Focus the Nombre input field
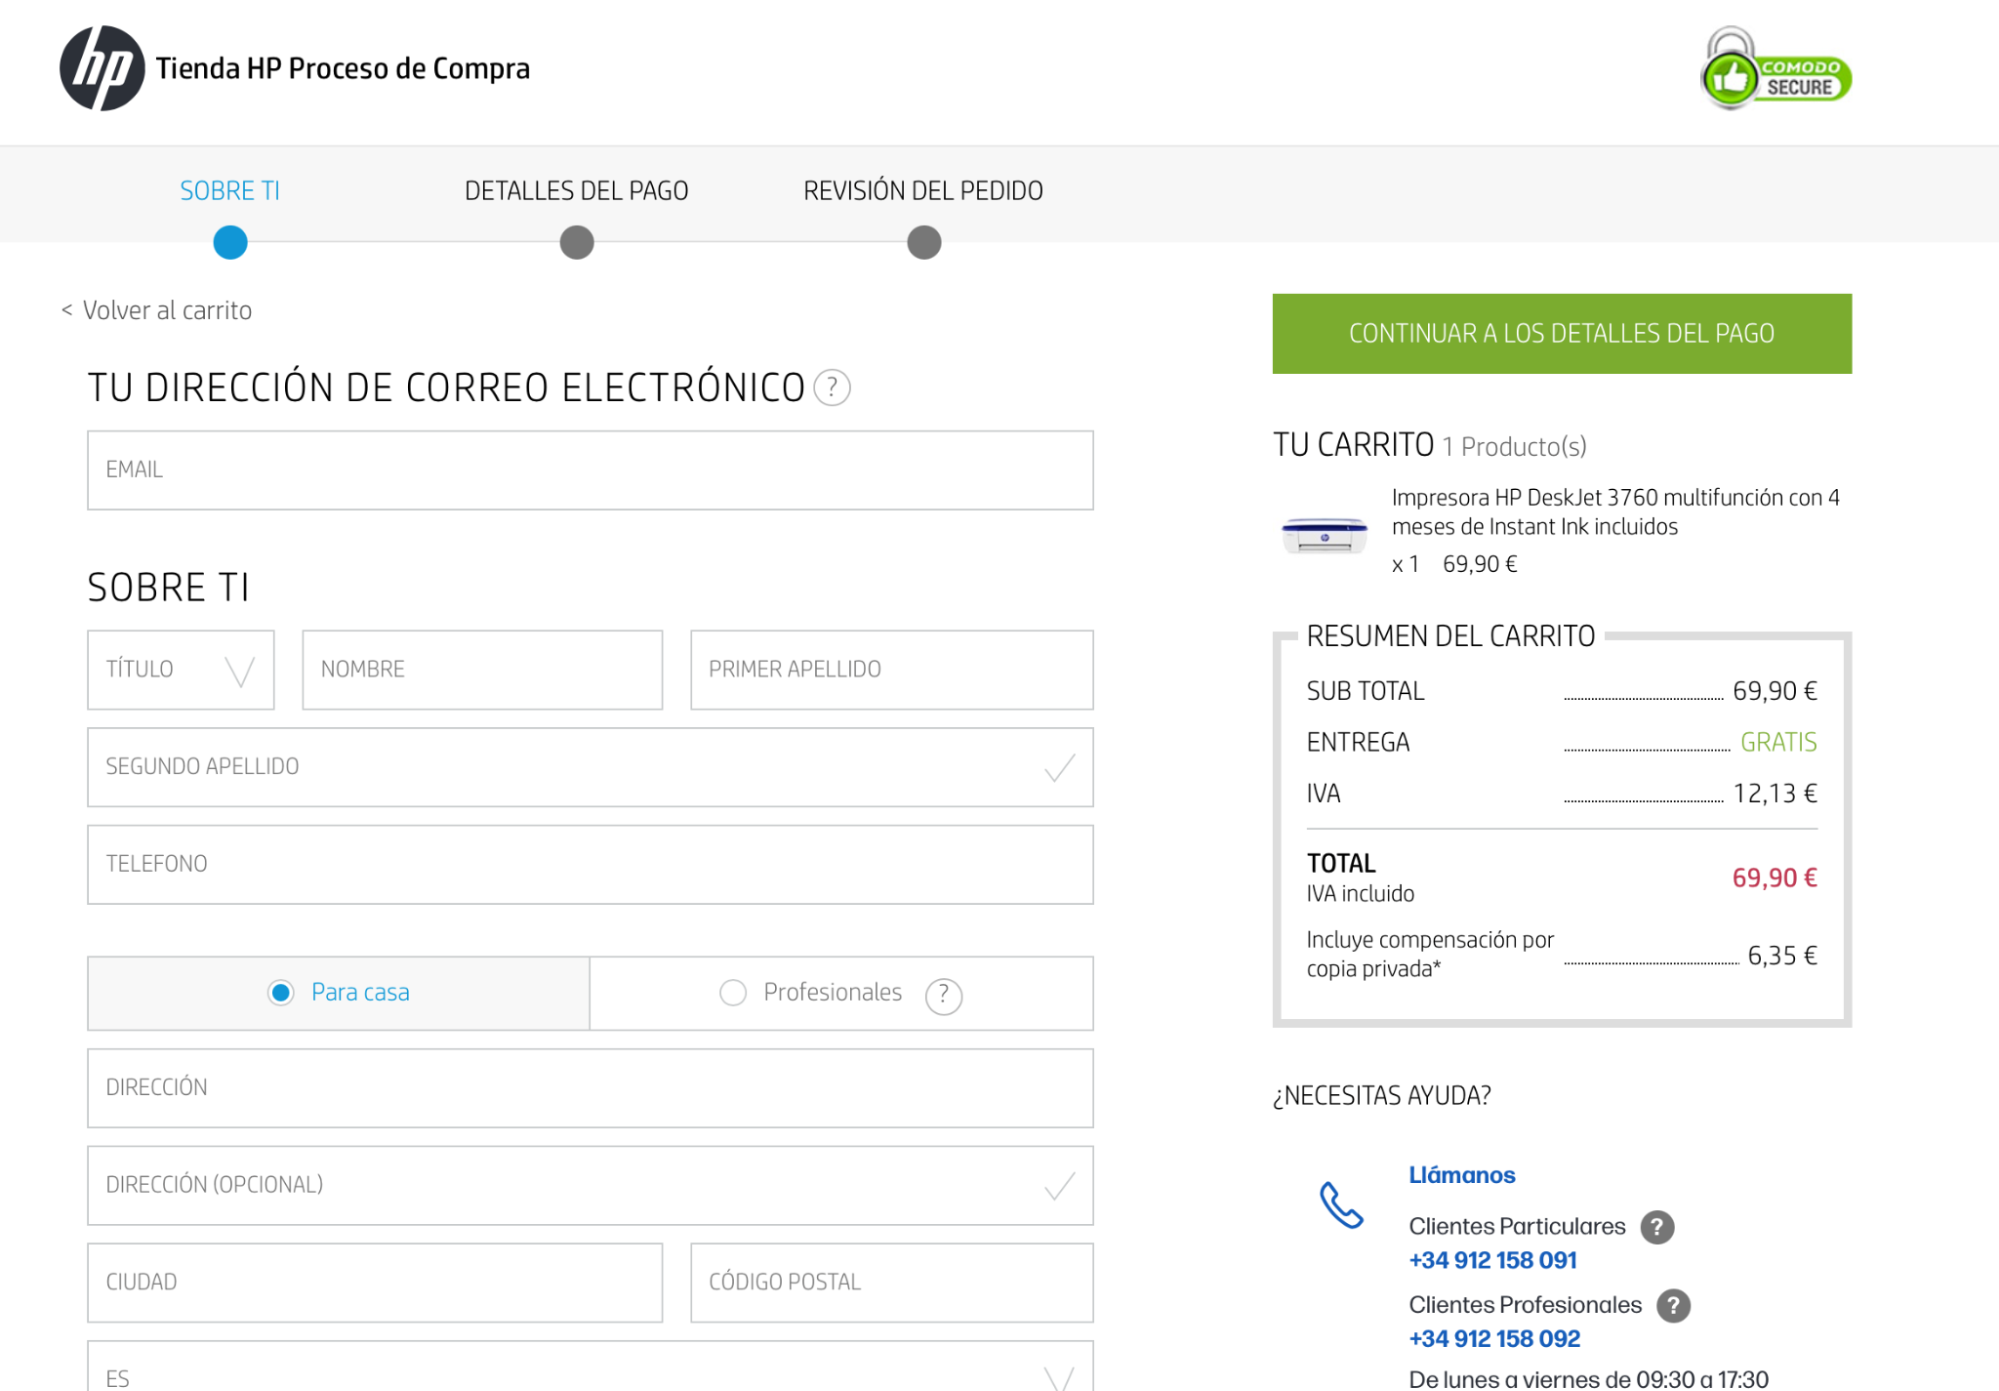1999x1391 pixels. [x=482, y=669]
